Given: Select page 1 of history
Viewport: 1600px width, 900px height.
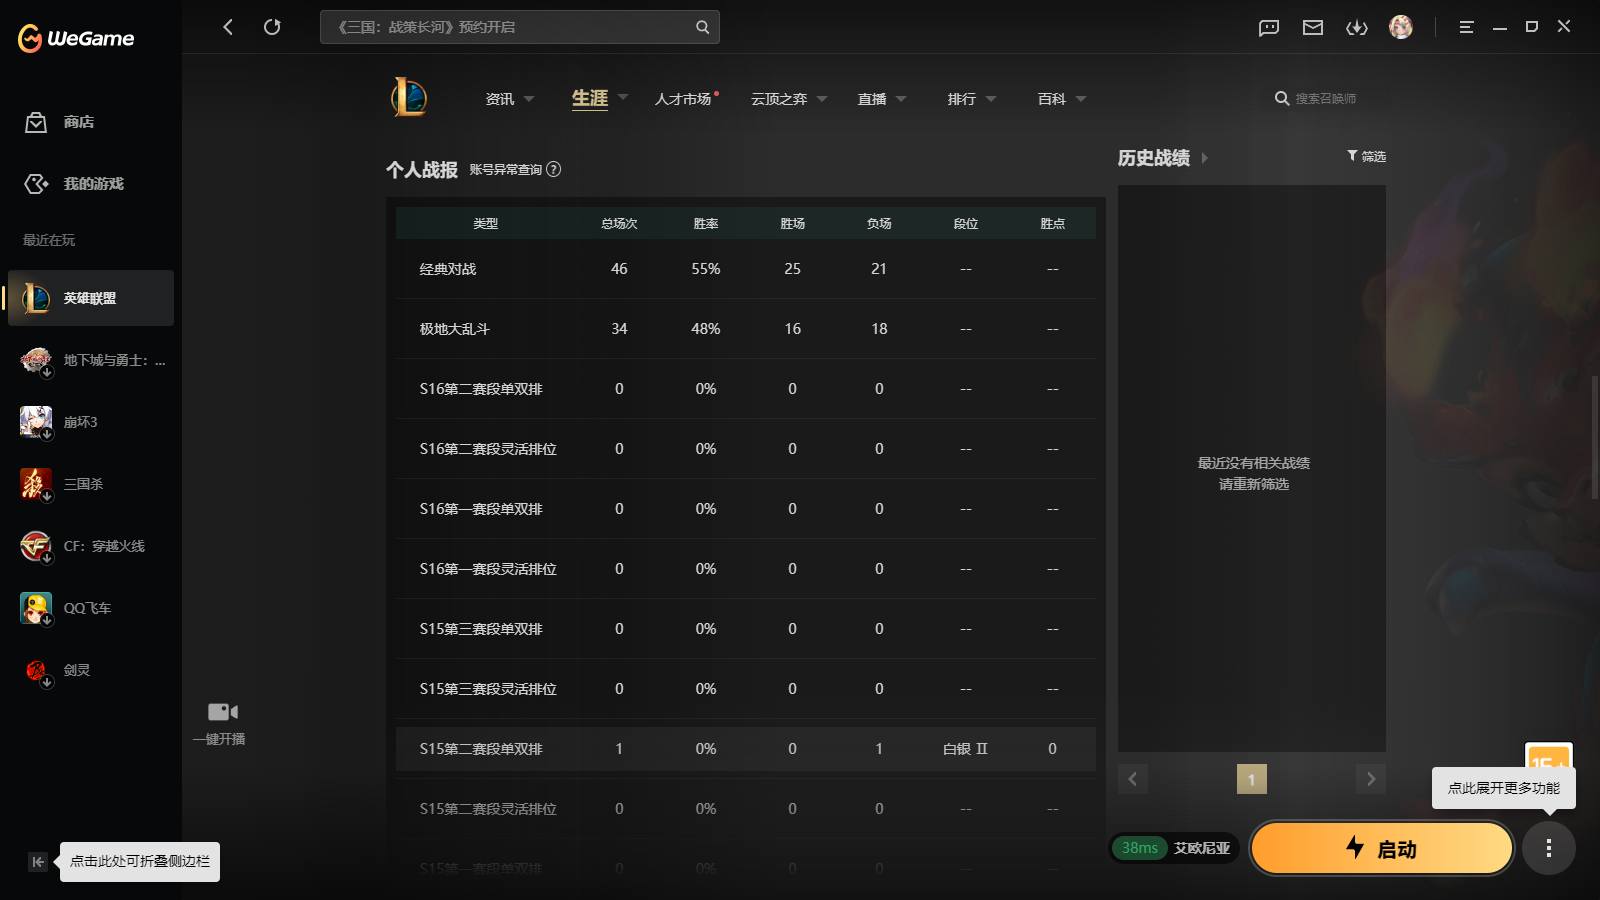Looking at the screenshot, I should (x=1251, y=779).
